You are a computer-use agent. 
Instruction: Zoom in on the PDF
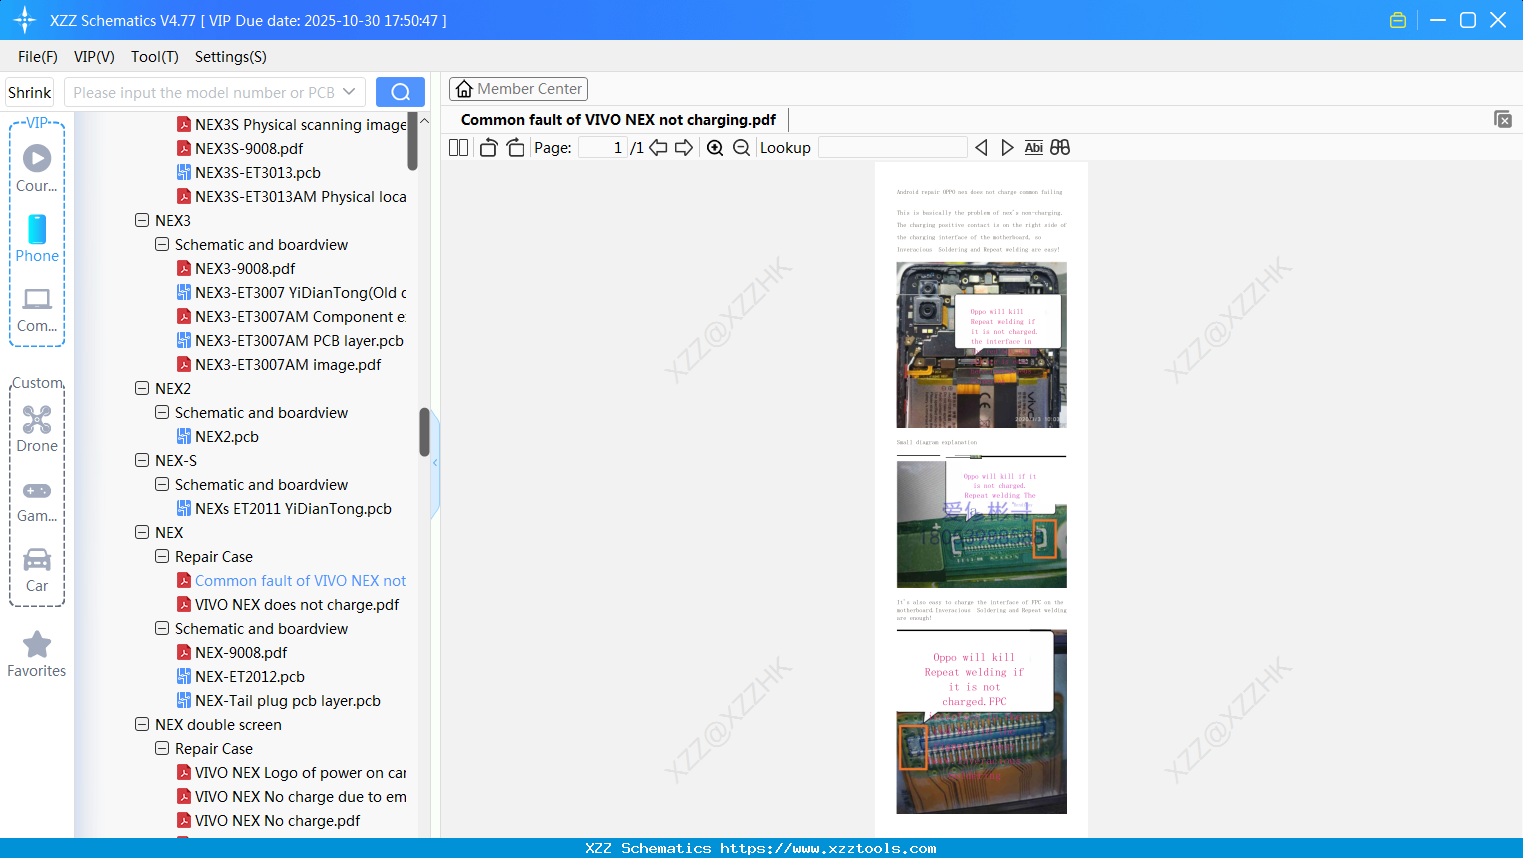[715, 148]
